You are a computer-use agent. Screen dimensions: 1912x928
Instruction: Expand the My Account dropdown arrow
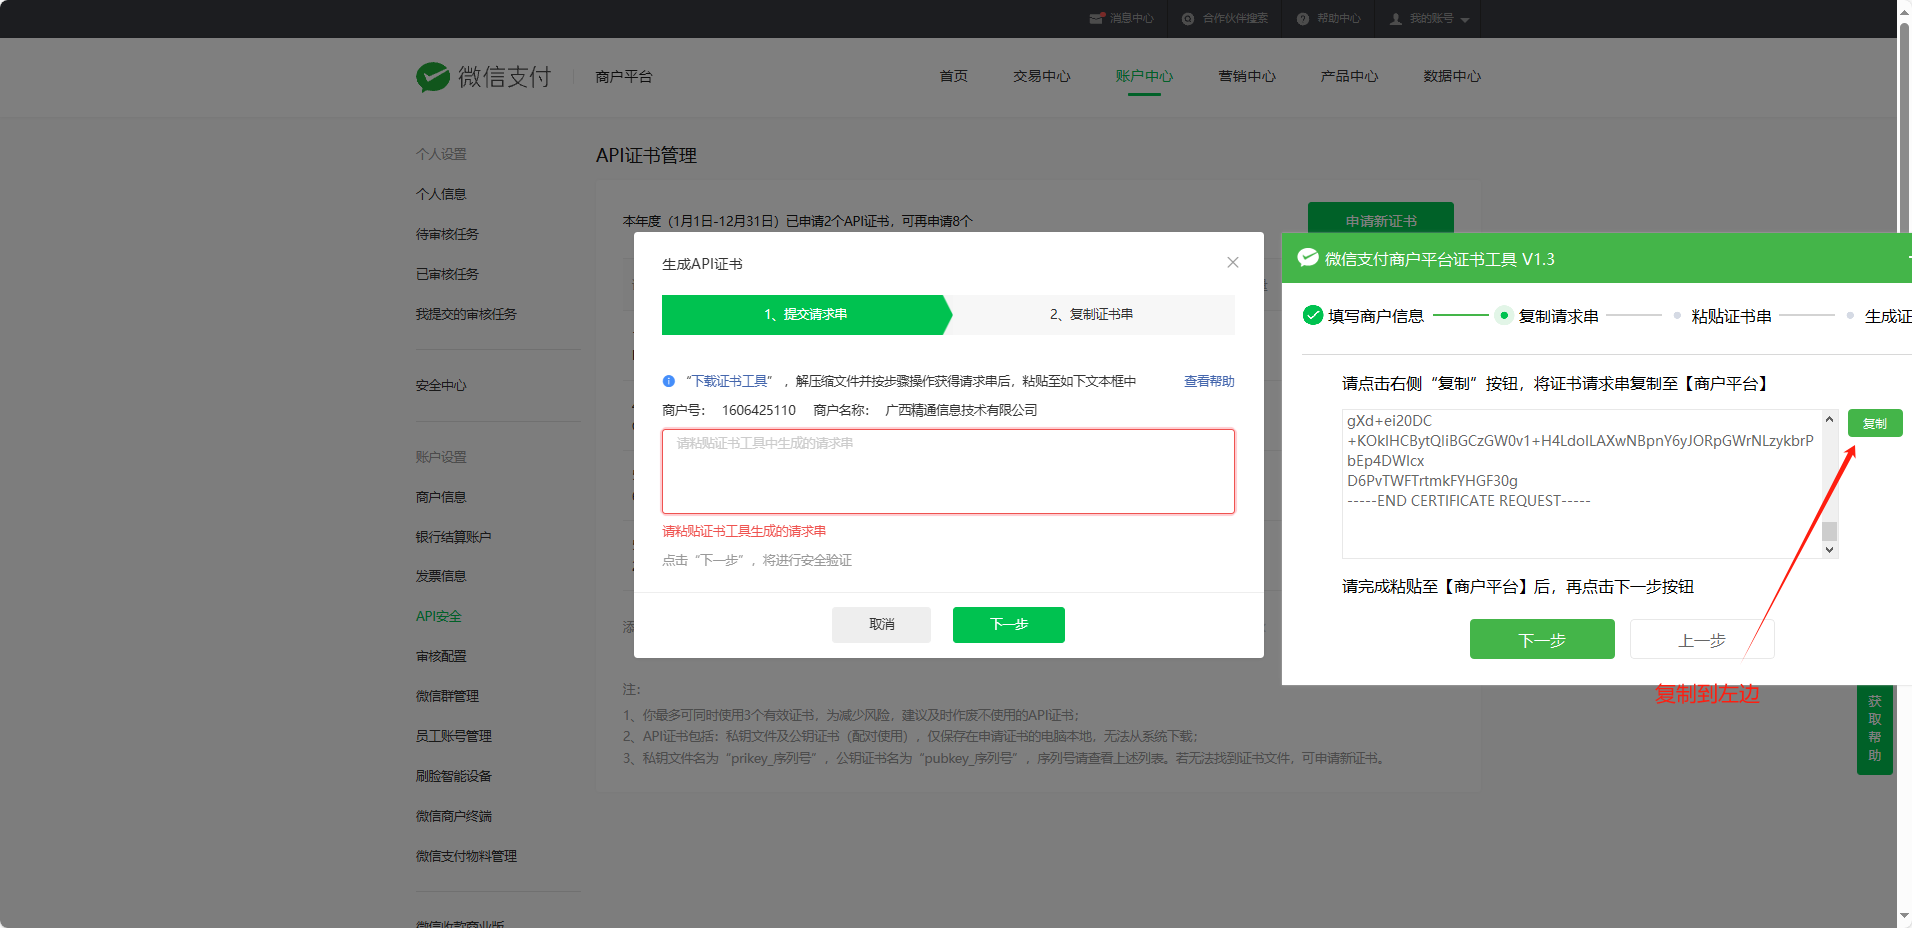[x=1465, y=20]
